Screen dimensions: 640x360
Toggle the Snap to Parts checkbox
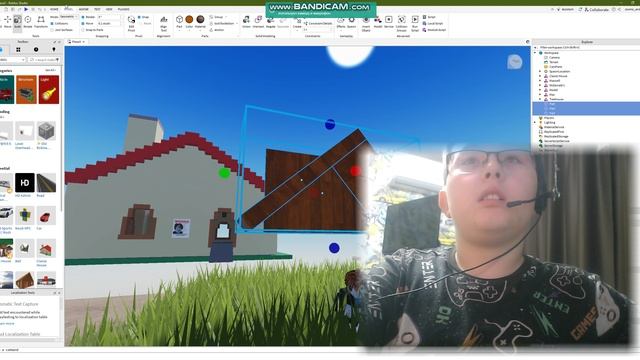coord(92,30)
